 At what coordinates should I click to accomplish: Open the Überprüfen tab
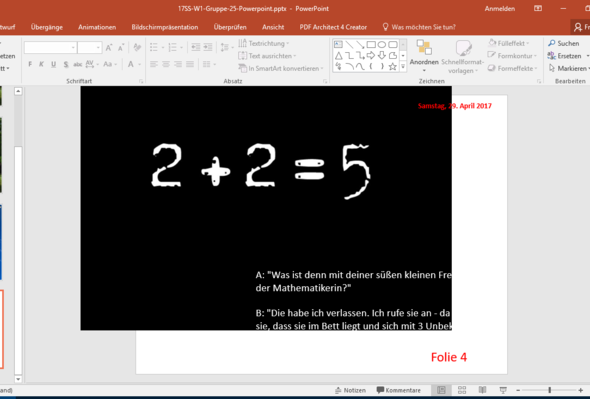click(230, 27)
